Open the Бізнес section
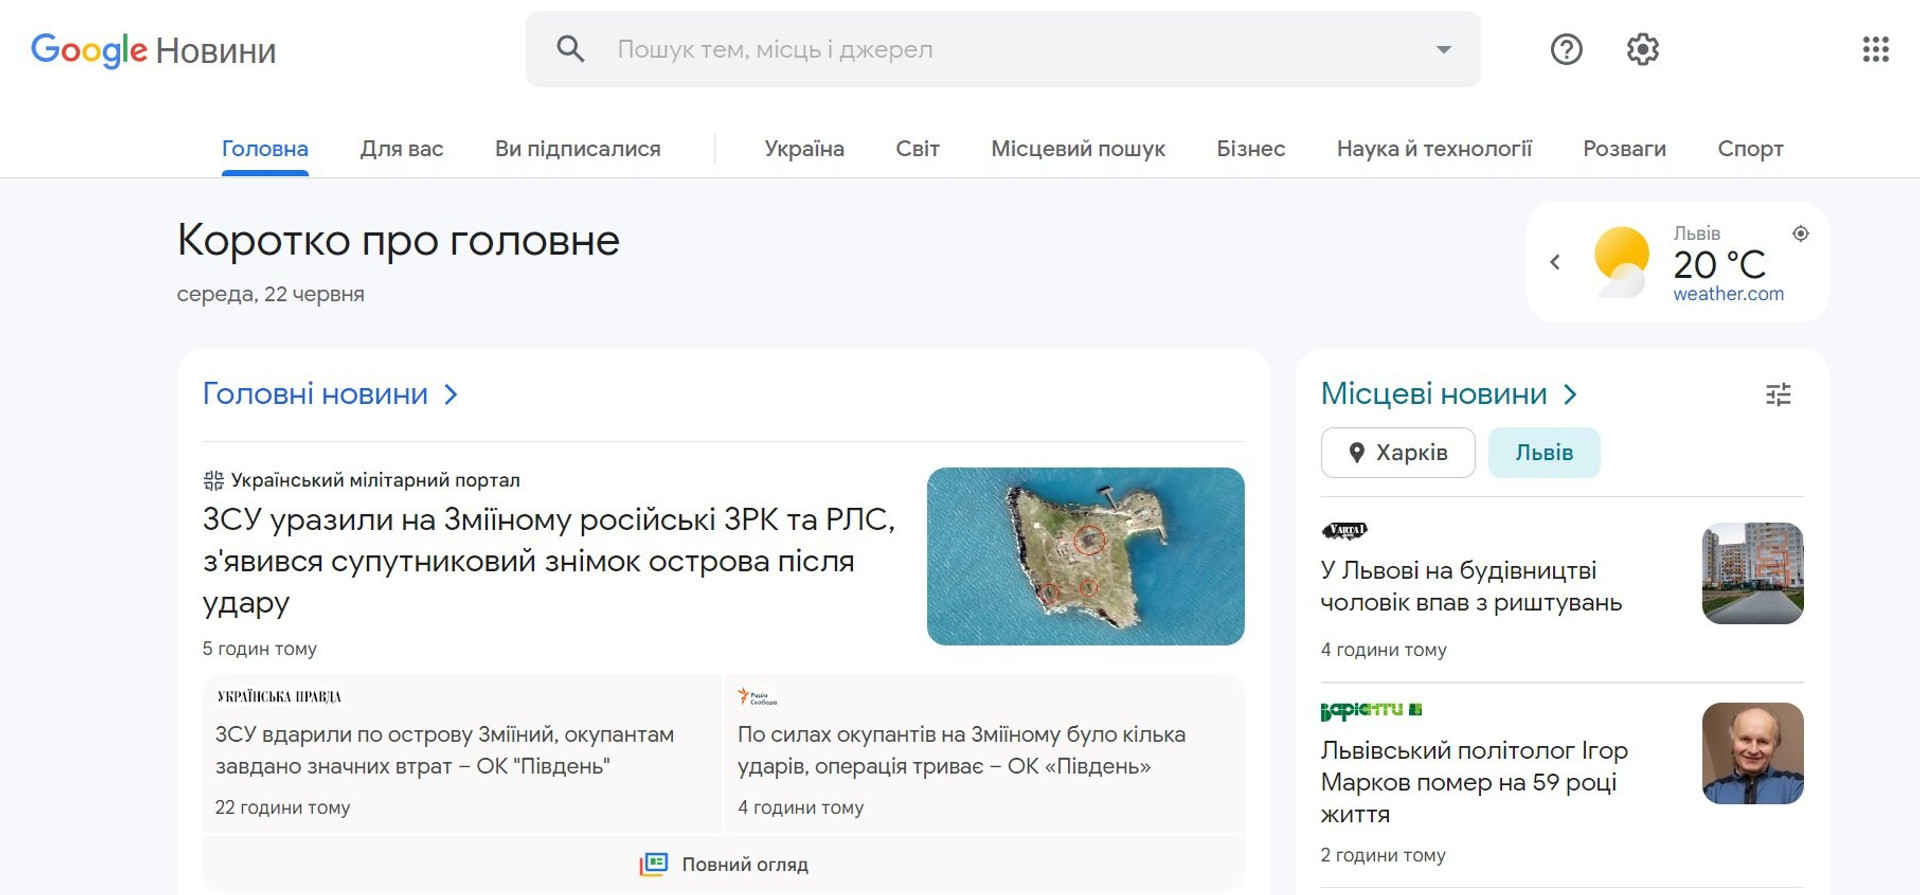 tap(1250, 149)
